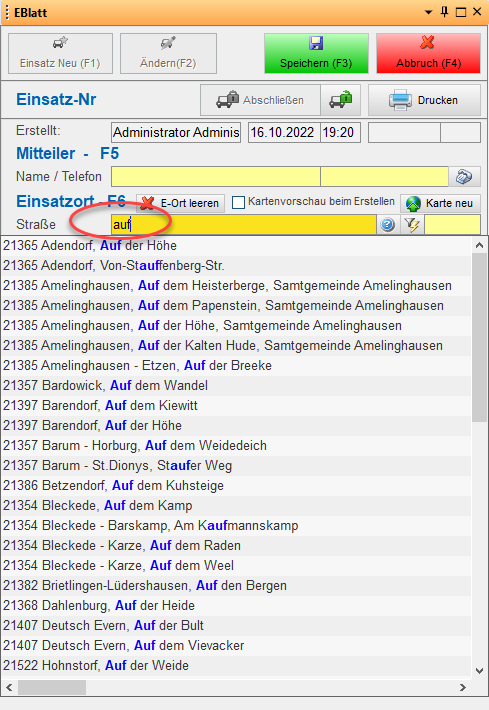Image resolution: width=489 pixels, height=710 pixels.
Task: Print using the Drucken button
Action: 424,100
